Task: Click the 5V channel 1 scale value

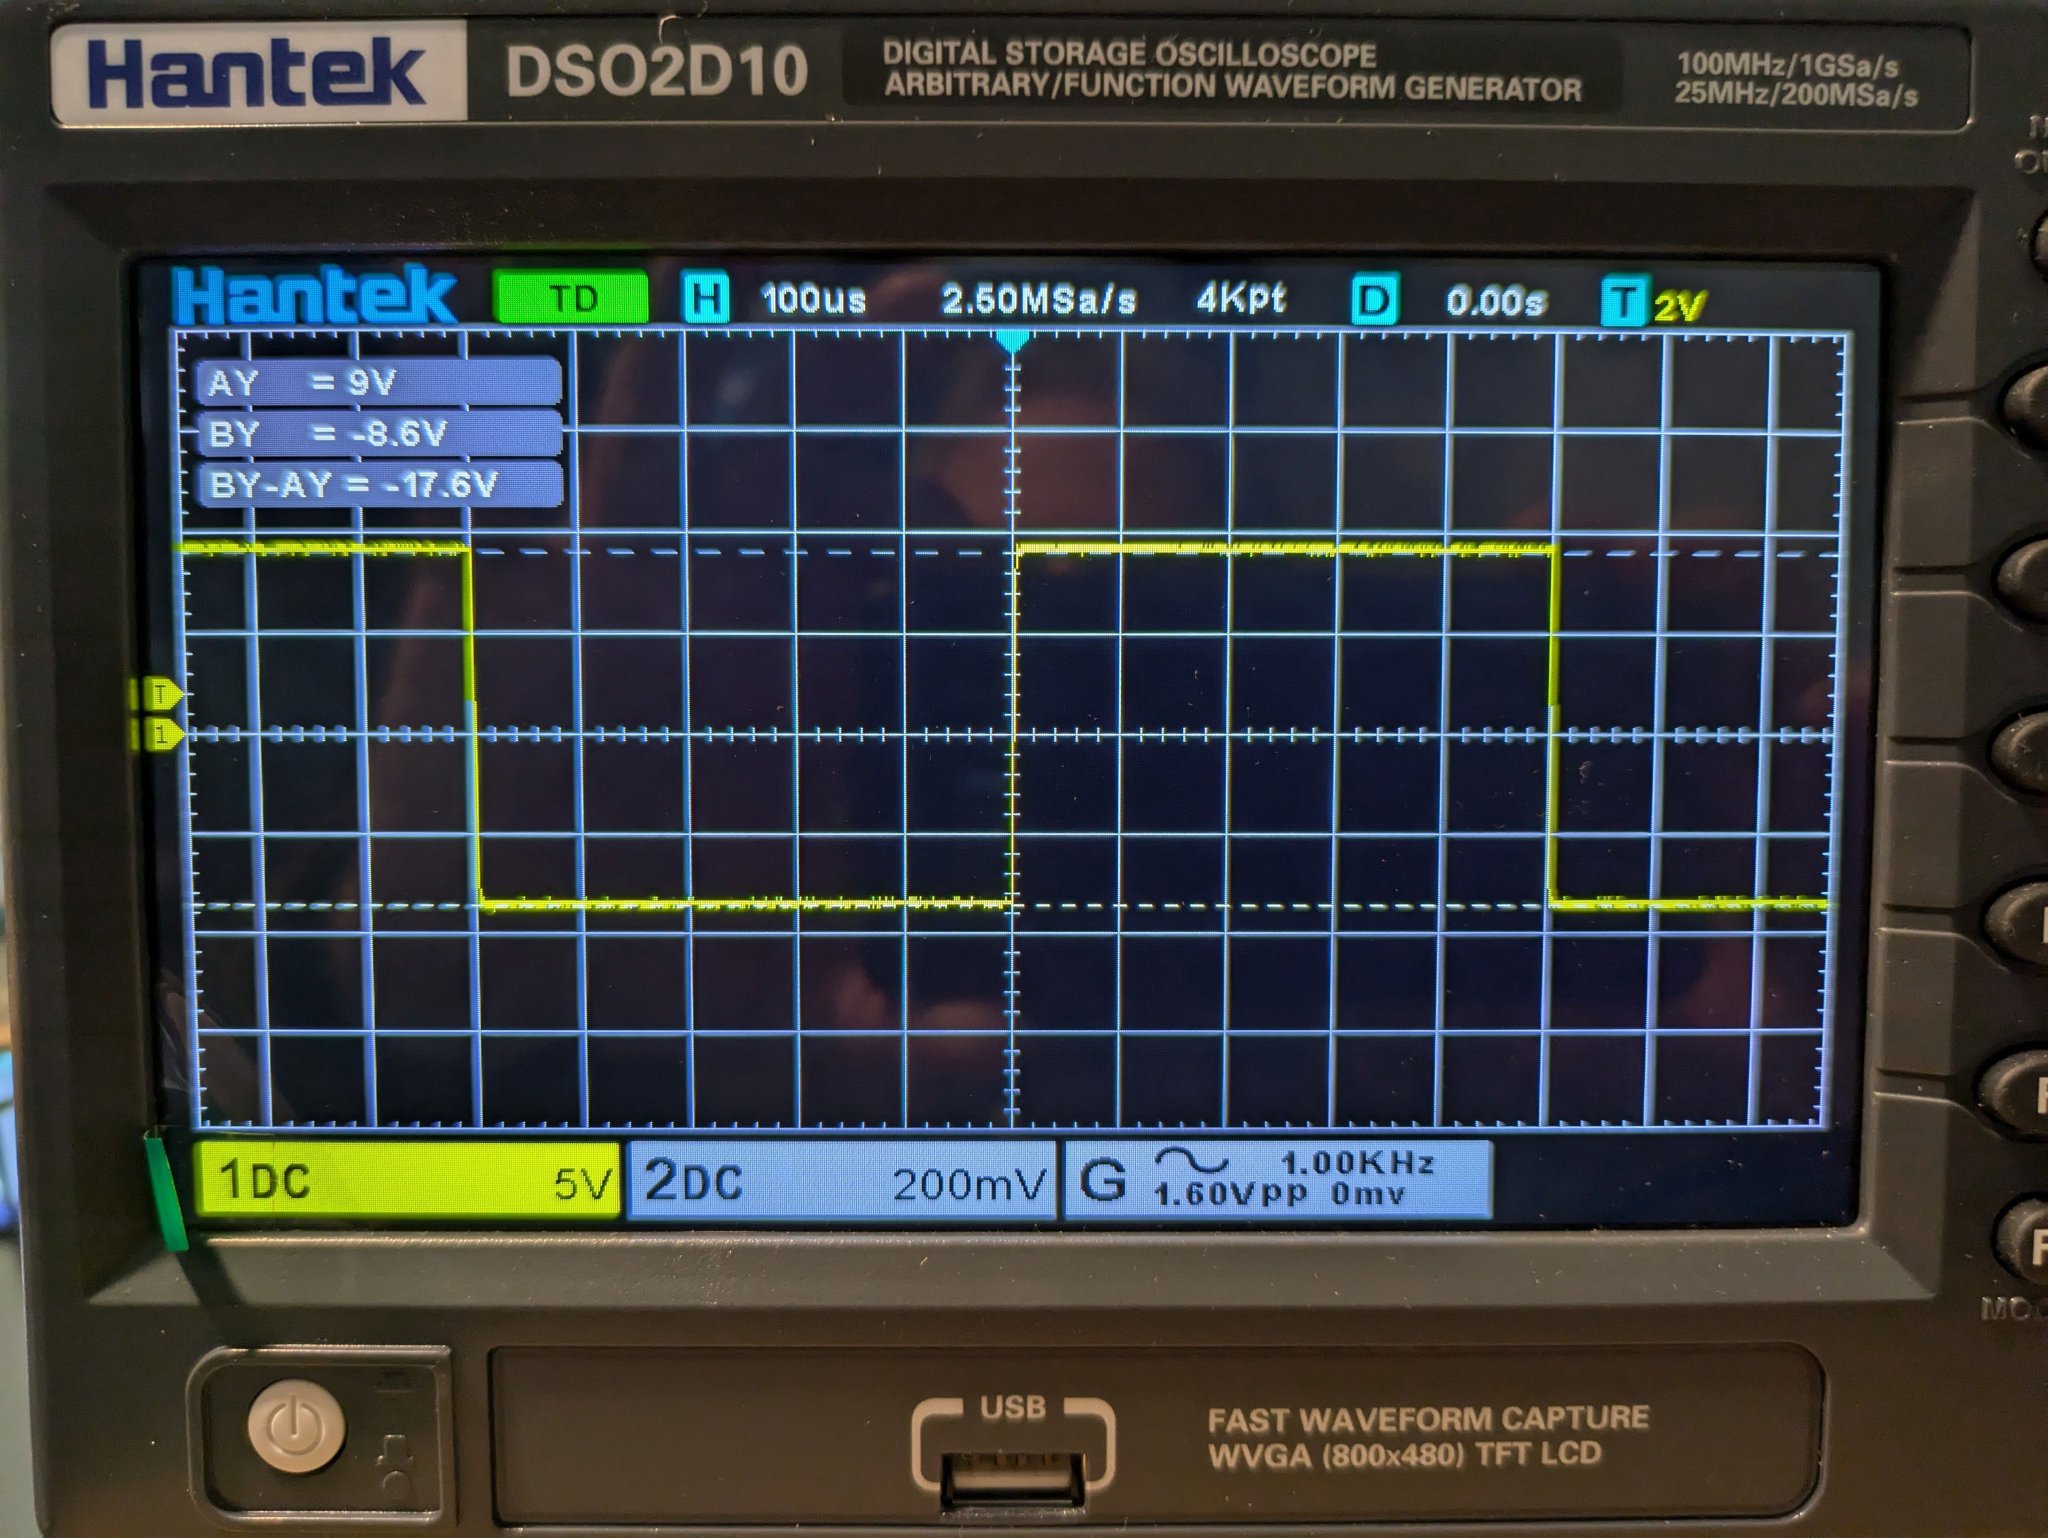Action: pos(582,1185)
